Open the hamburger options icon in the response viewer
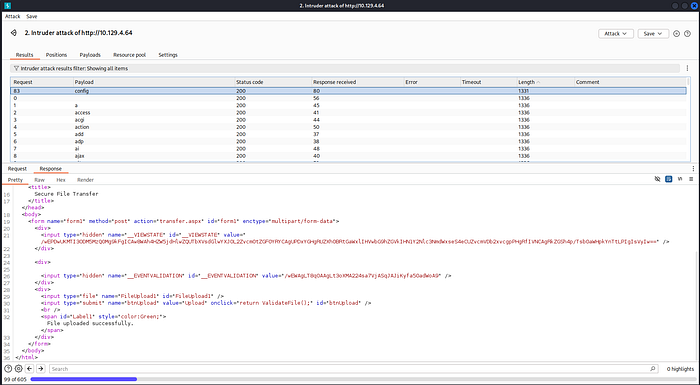Screen dimensions: 700x385 [x=691, y=179]
